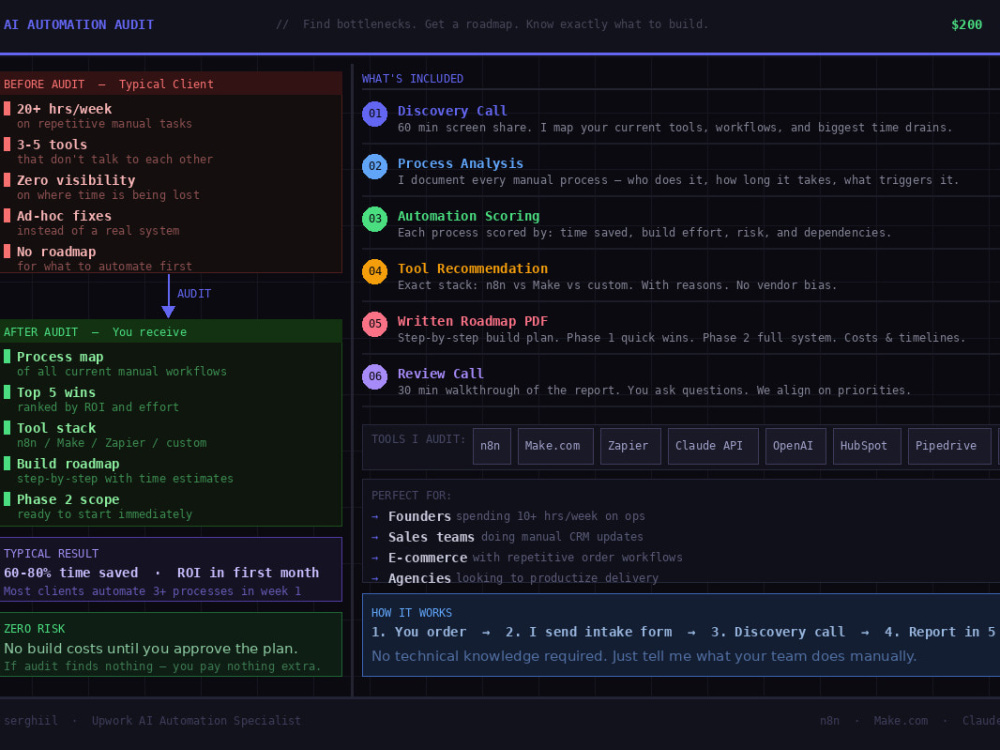Click the PERFECT FOR label
Image resolution: width=1000 pixels, height=750 pixels.
pyautogui.click(x=411, y=496)
